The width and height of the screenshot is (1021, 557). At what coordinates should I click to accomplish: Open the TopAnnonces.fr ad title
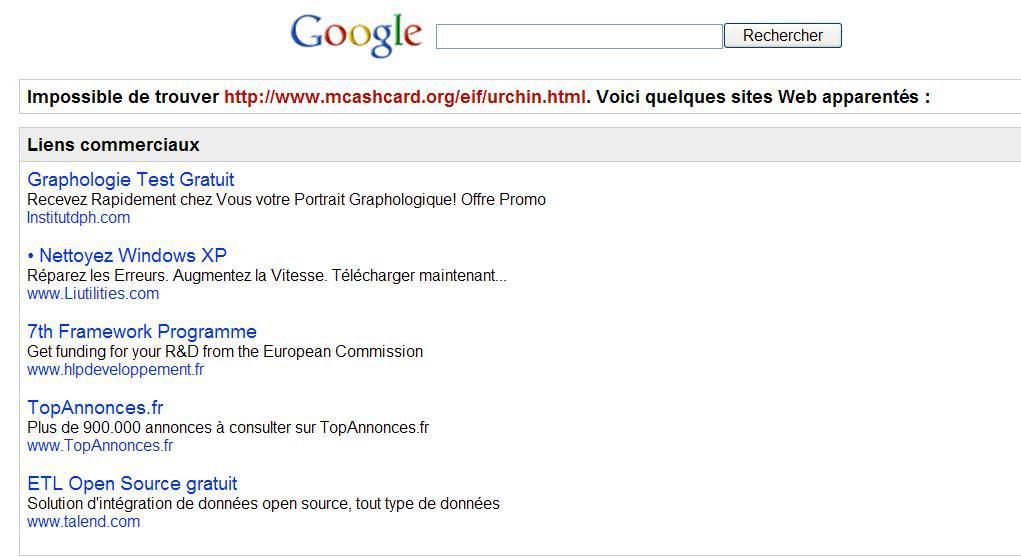click(x=95, y=407)
